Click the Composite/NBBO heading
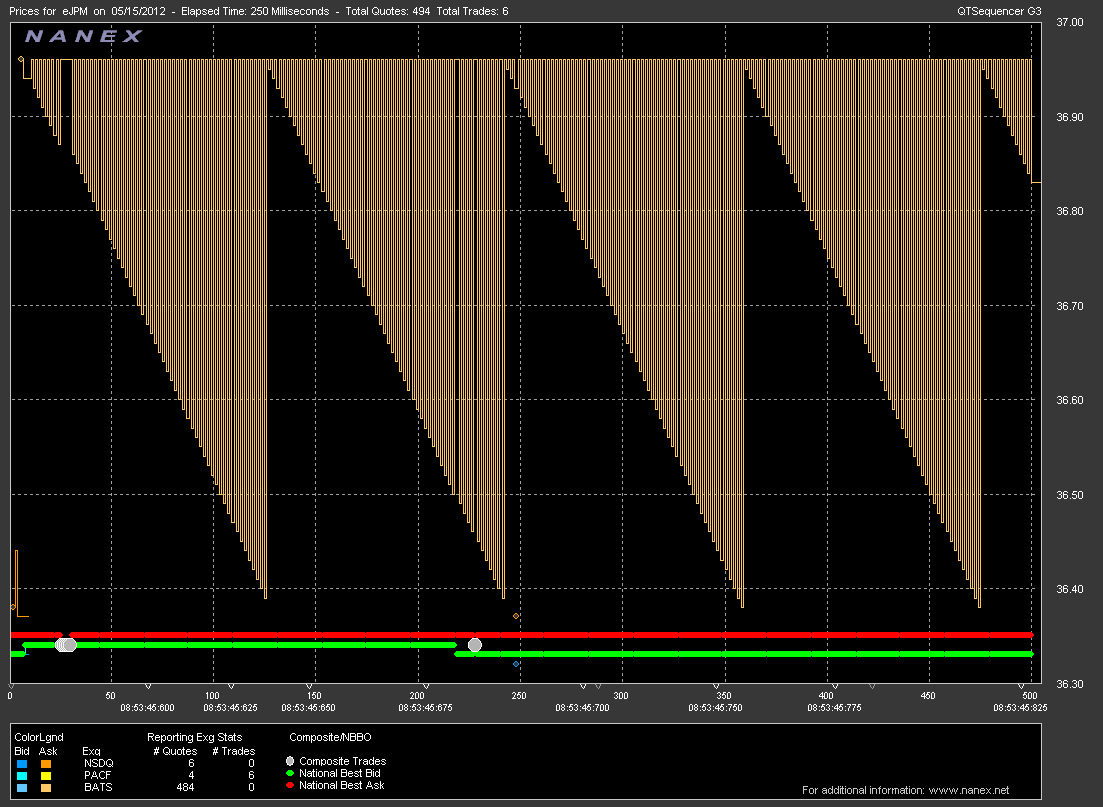 [330, 737]
